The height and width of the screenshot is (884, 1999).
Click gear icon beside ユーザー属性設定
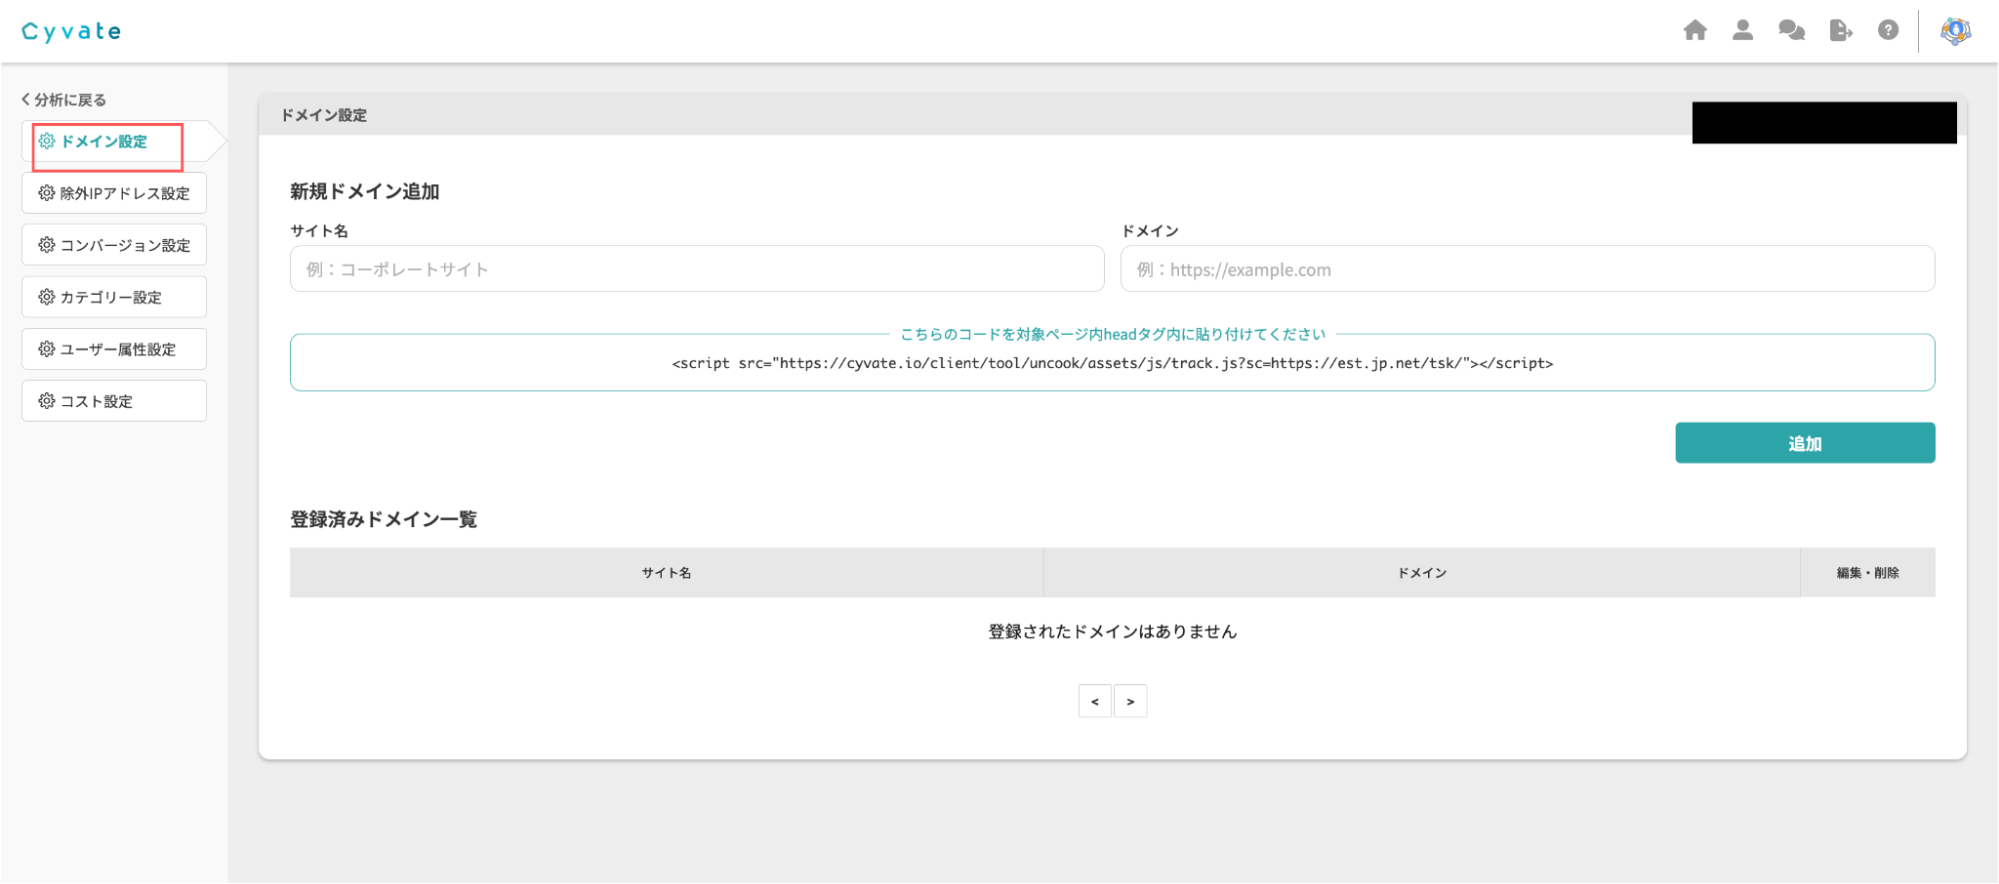[47, 349]
